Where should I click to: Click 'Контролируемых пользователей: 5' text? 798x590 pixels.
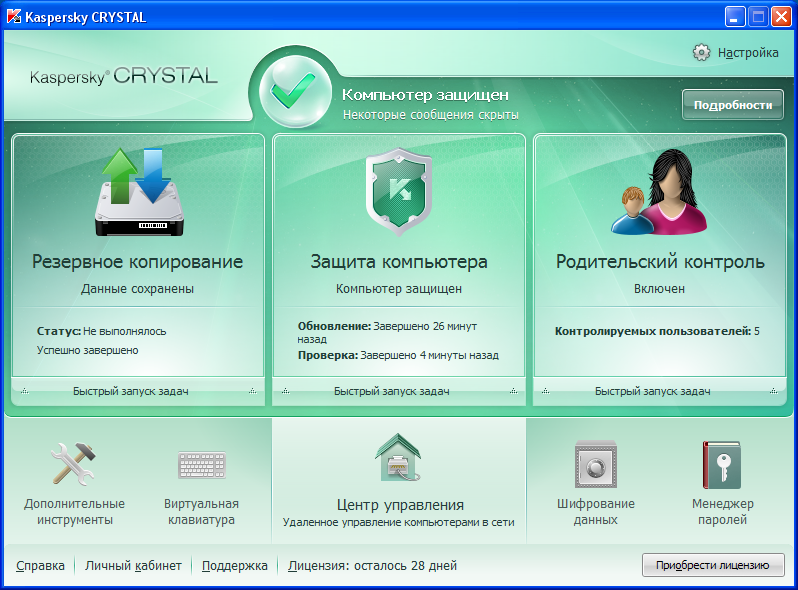(x=657, y=331)
